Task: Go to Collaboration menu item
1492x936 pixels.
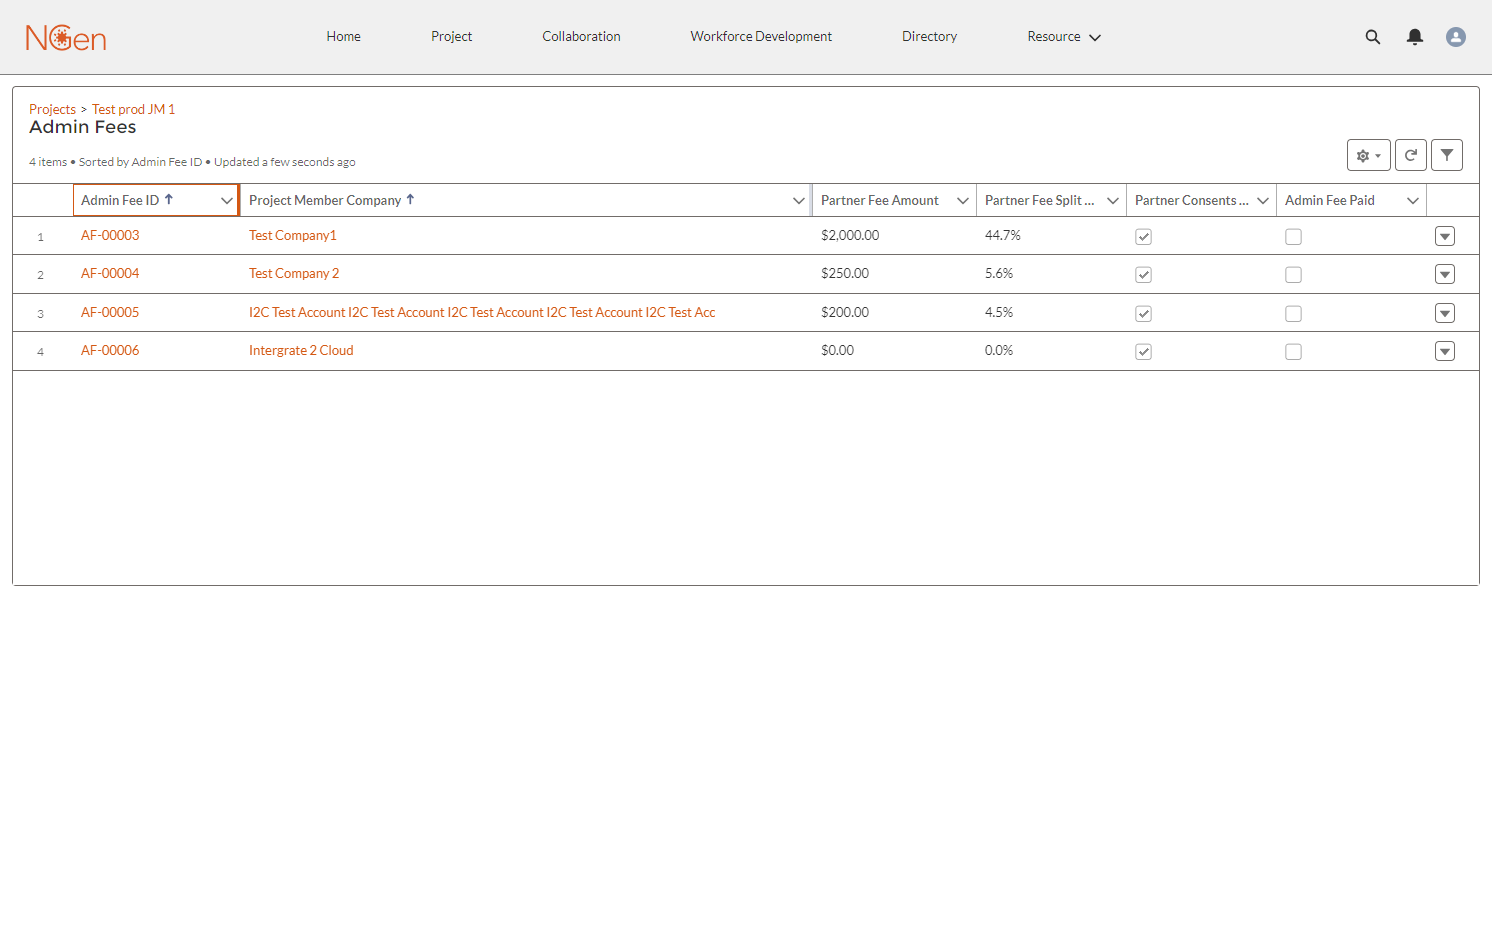Action: pos(581,36)
